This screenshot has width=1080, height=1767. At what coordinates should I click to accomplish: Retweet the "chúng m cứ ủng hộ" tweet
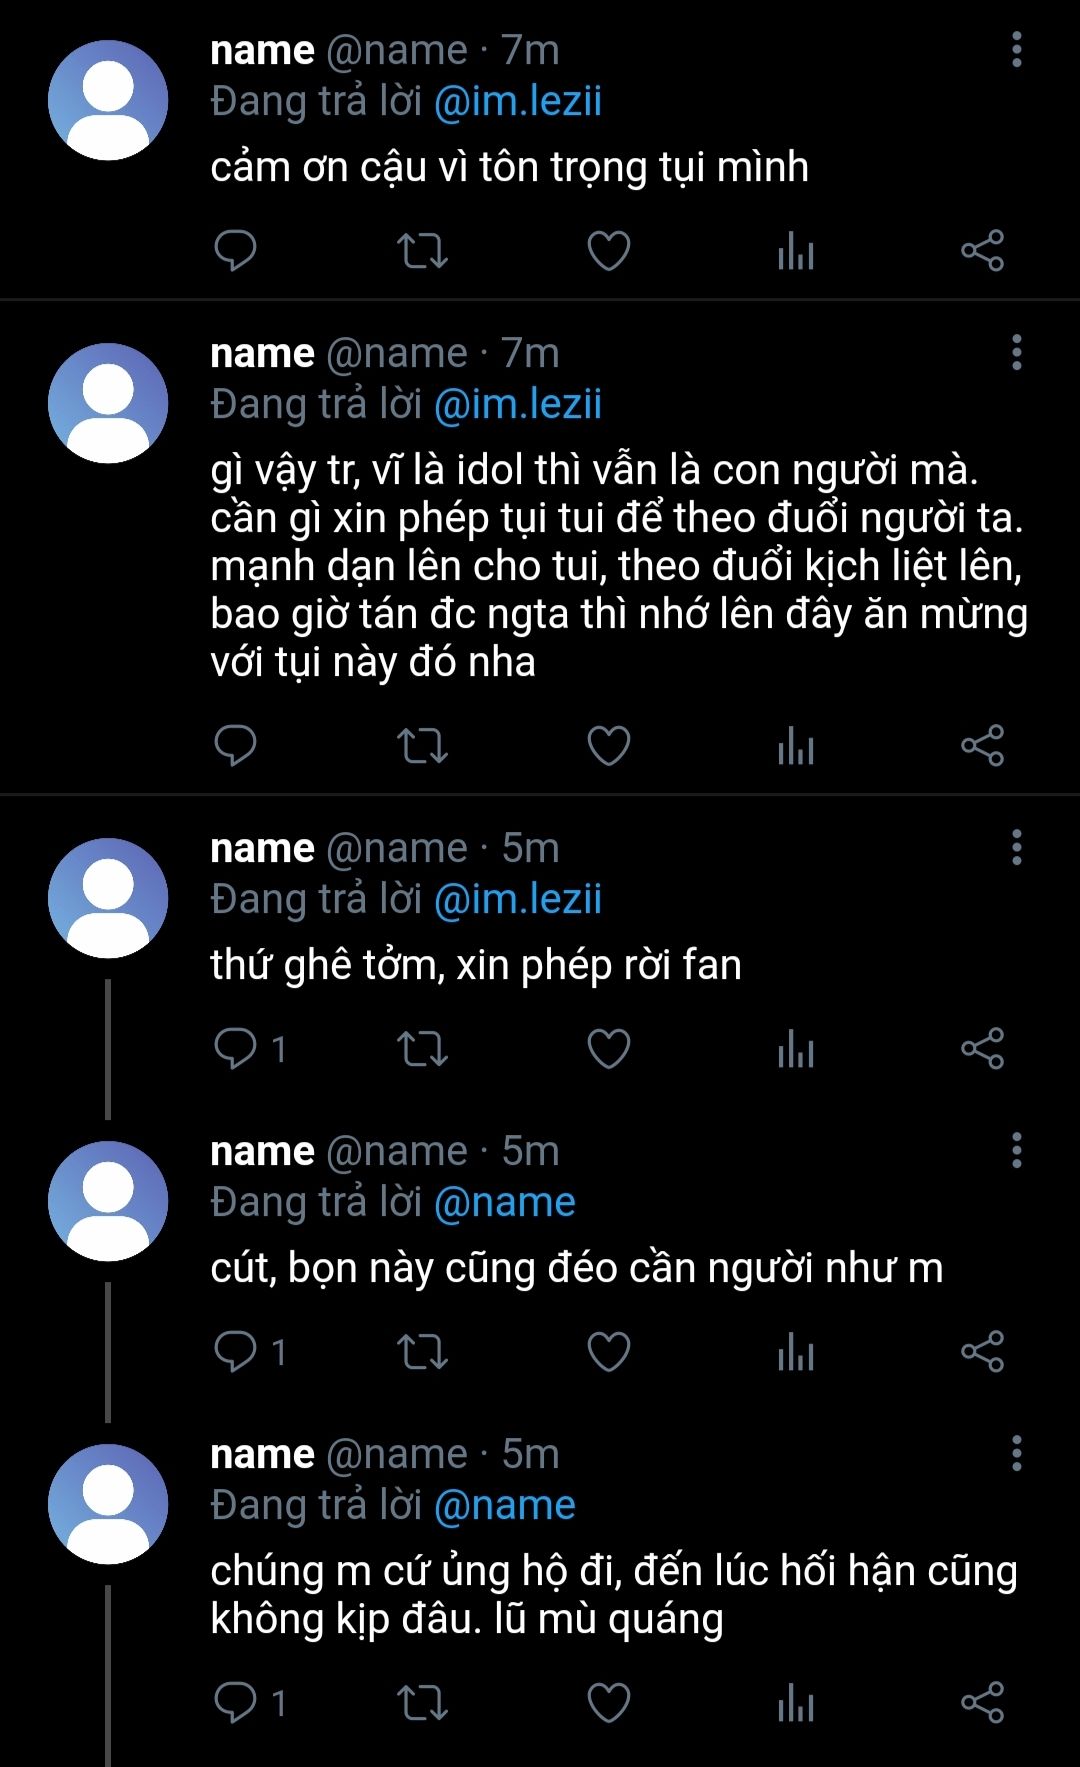(422, 1702)
